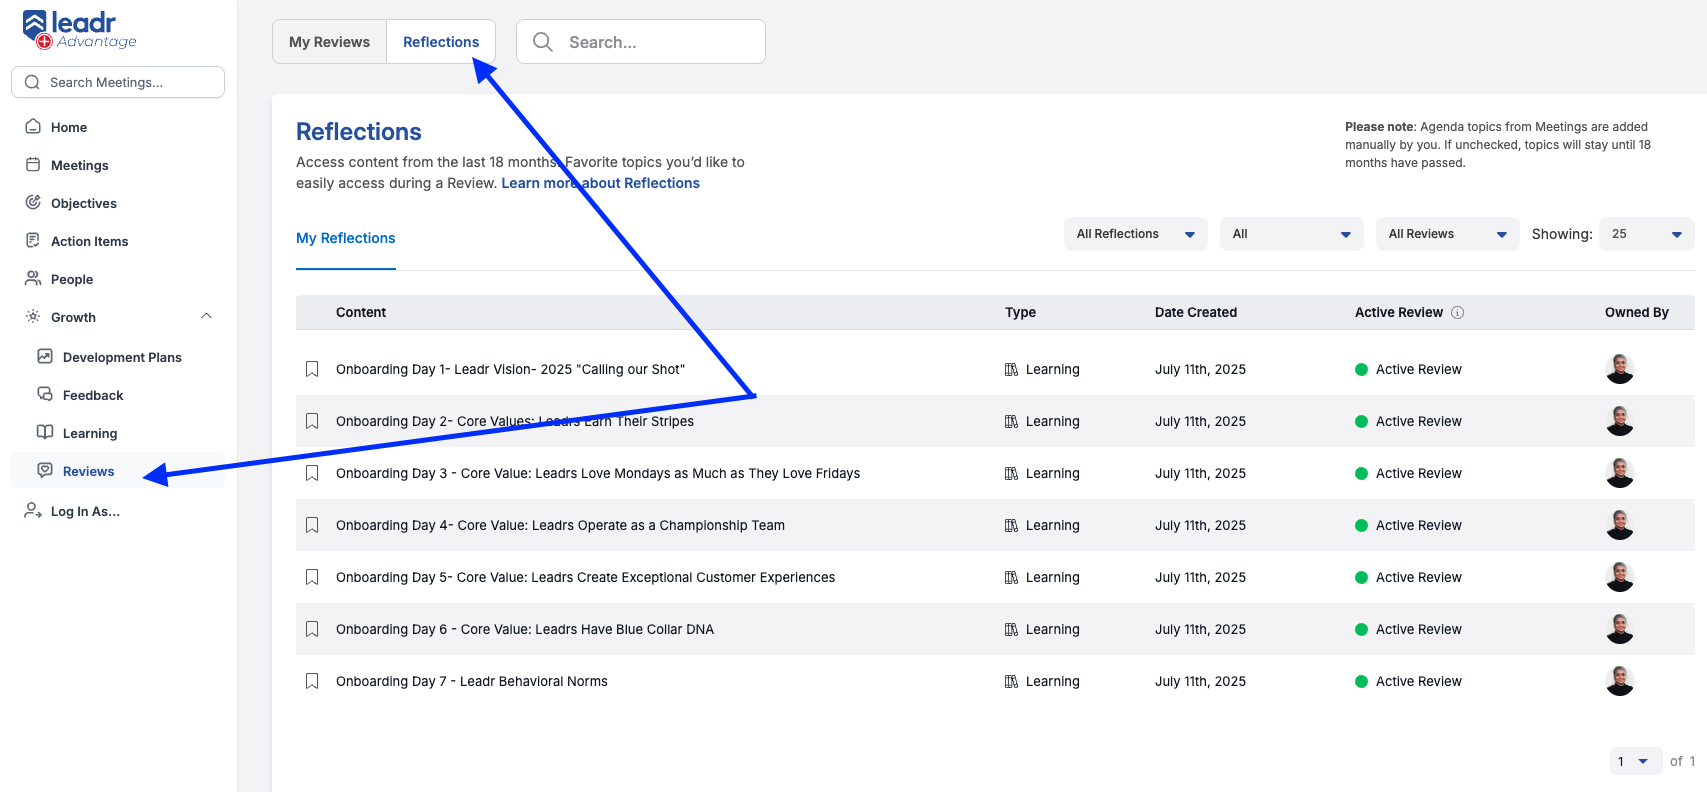Bookmark Onboarding Day 5 topic
Image resolution: width=1707 pixels, height=792 pixels.
(312, 577)
